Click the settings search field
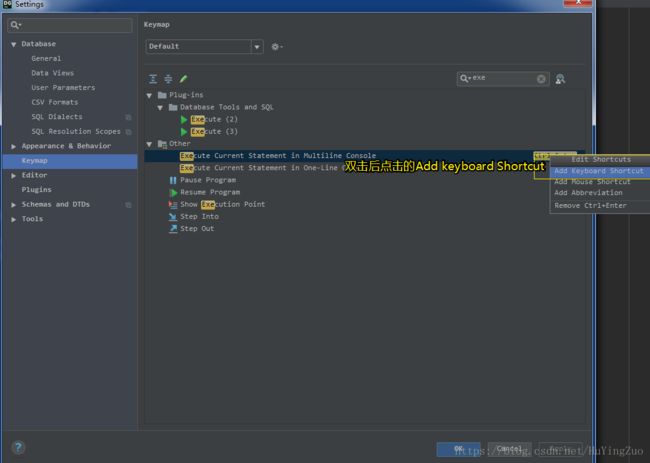This screenshot has height=463, width=650. click(70, 24)
